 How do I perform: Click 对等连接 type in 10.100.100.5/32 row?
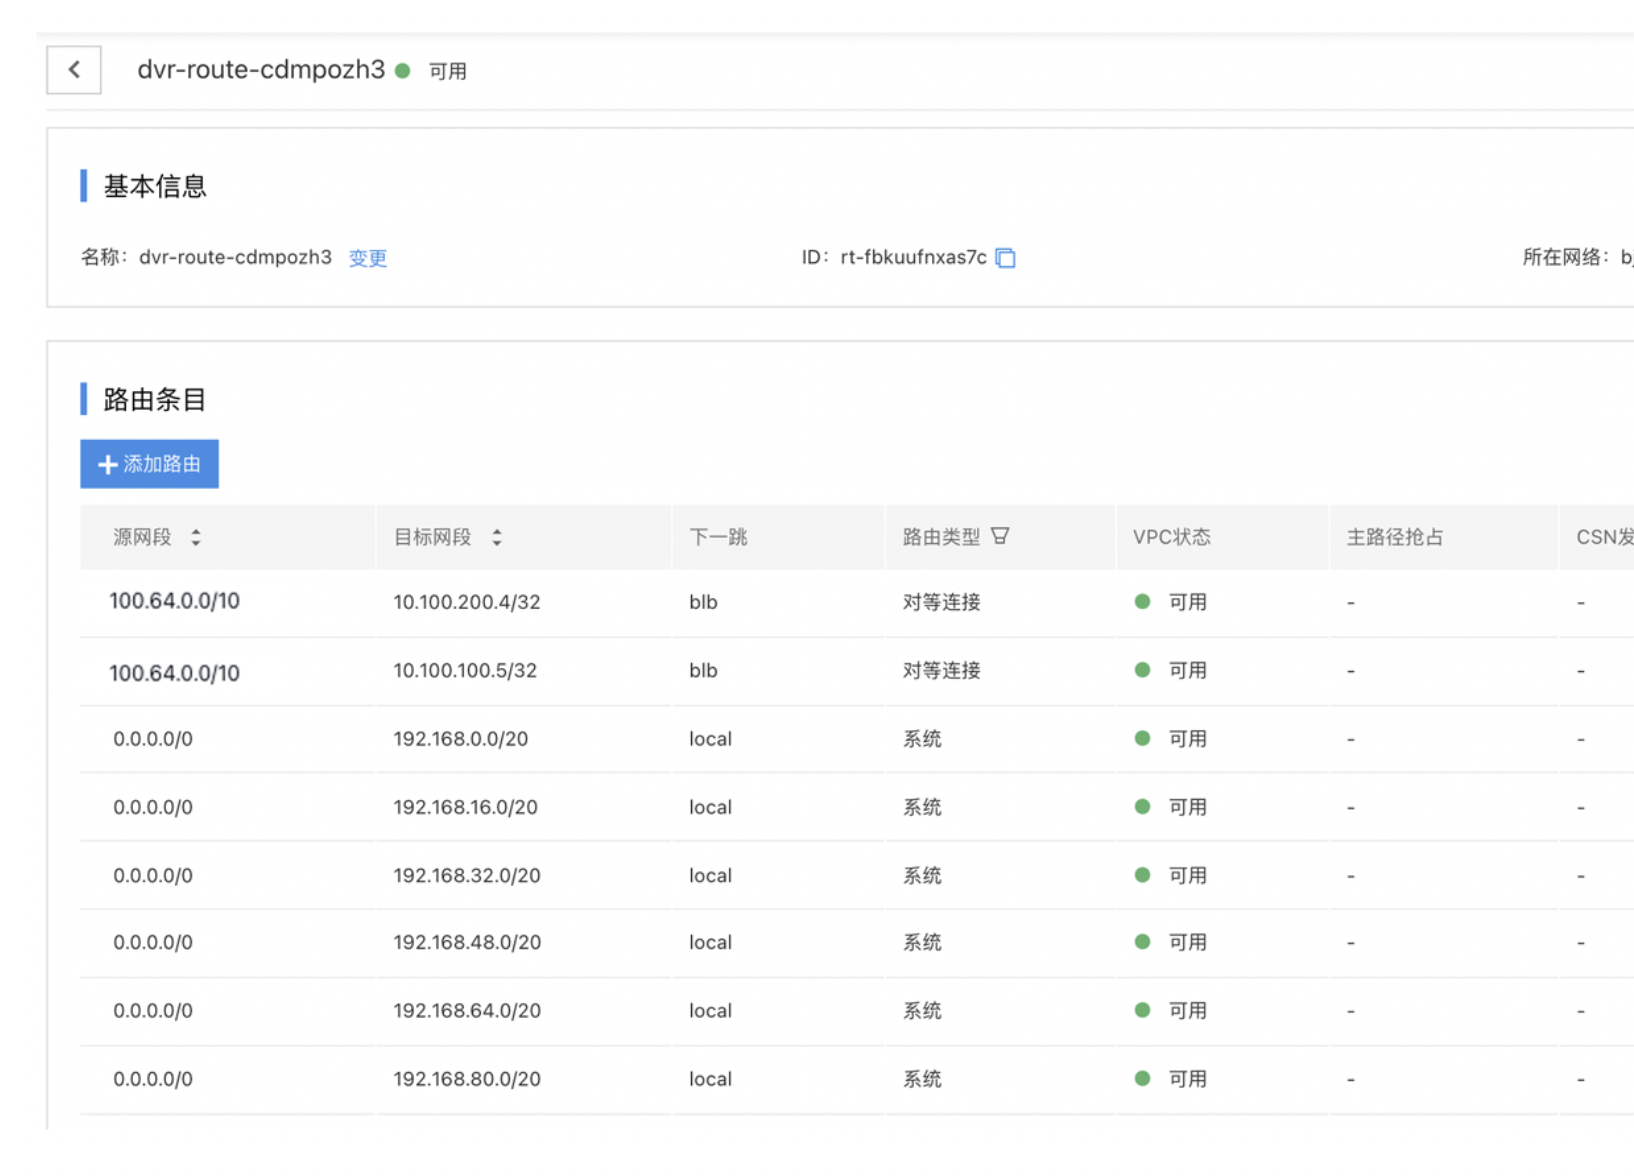[941, 670]
